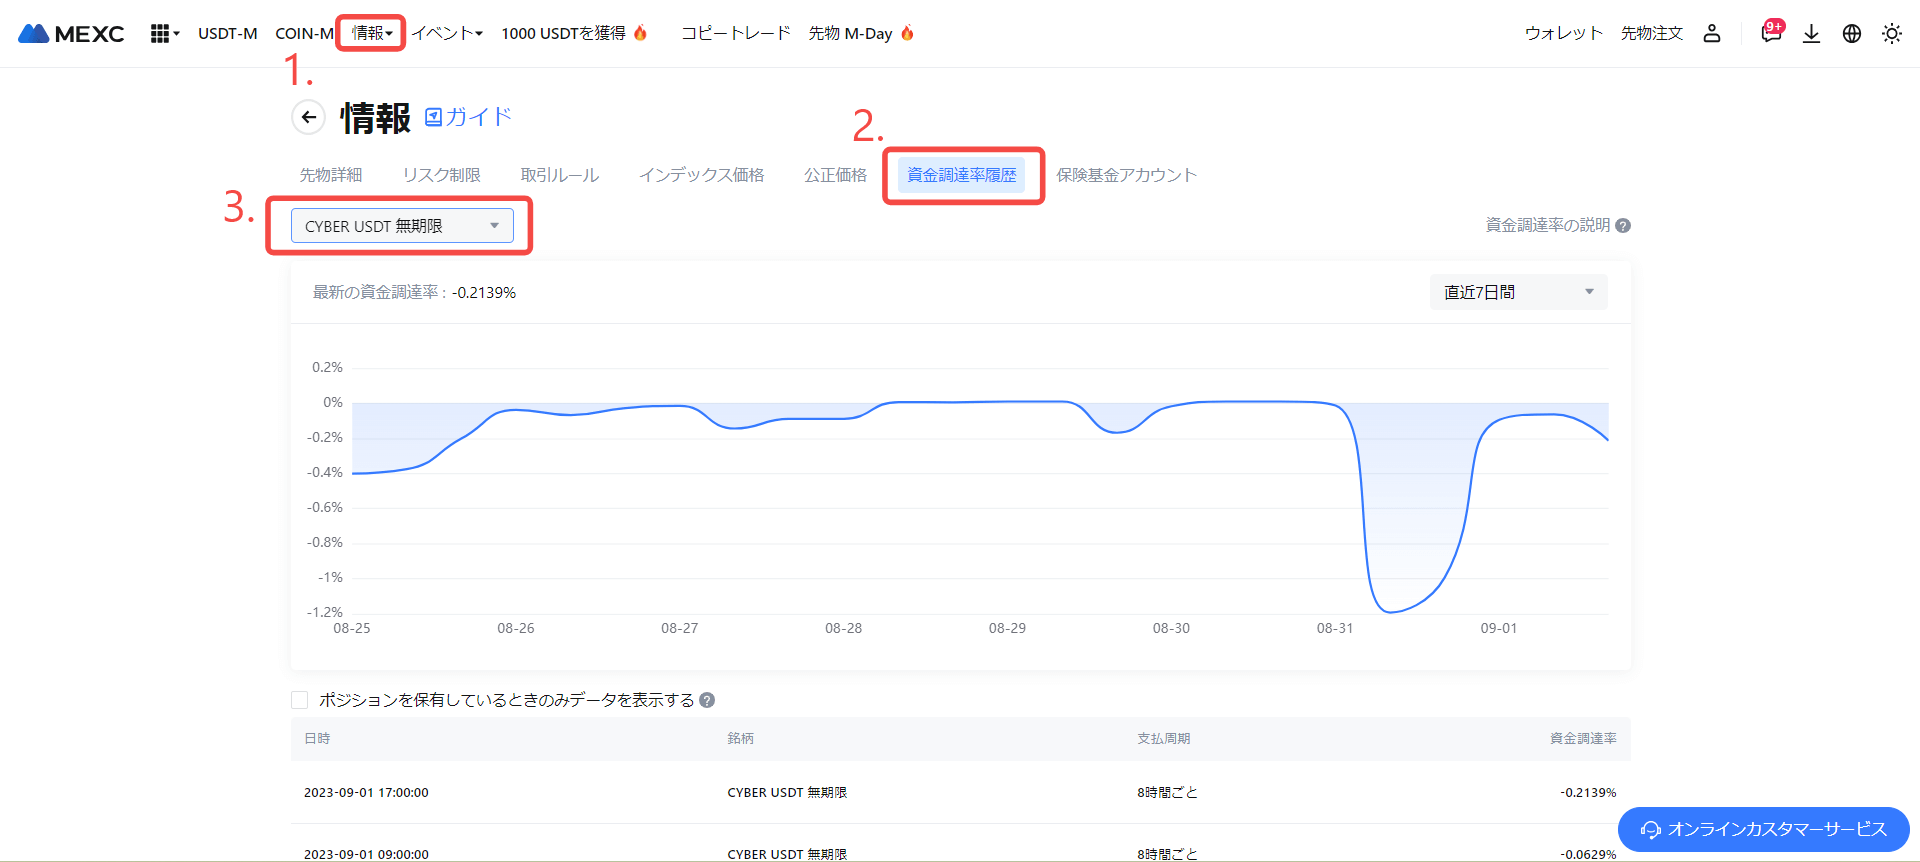Enable the position-only data checkbox
Image resolution: width=1920 pixels, height=862 pixels.
300,700
